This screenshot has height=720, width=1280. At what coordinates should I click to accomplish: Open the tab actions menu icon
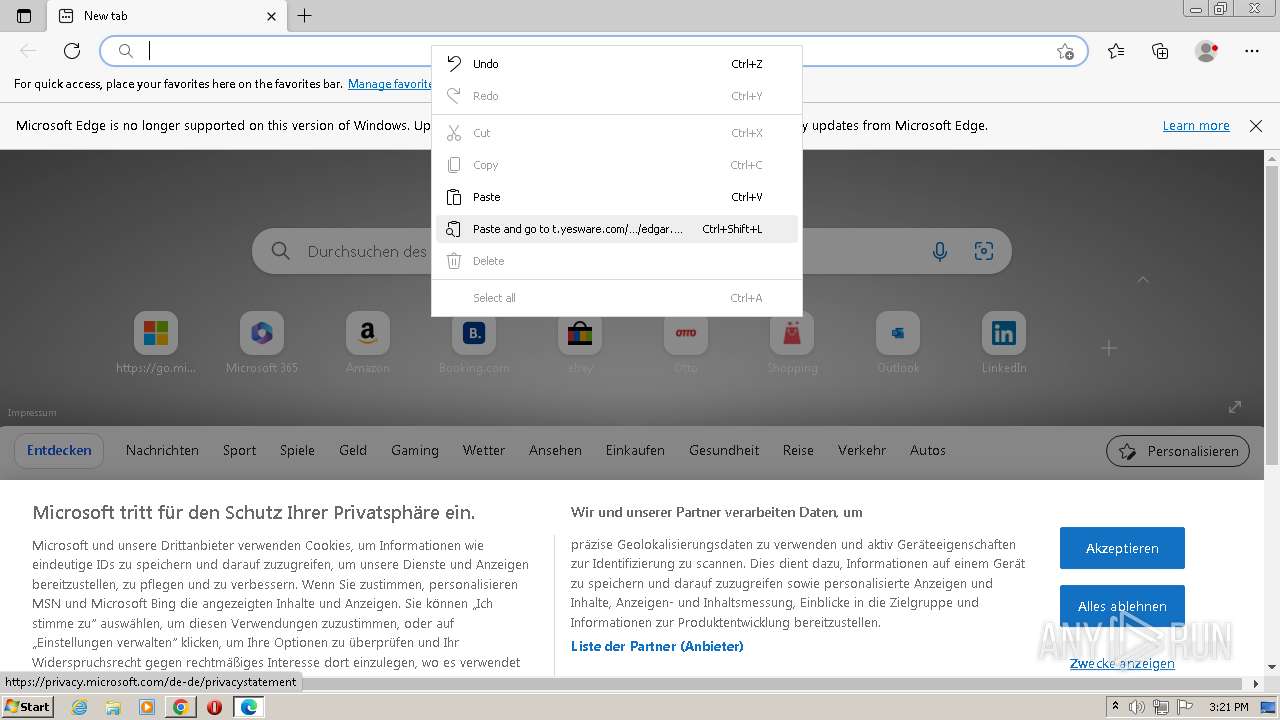click(24, 16)
